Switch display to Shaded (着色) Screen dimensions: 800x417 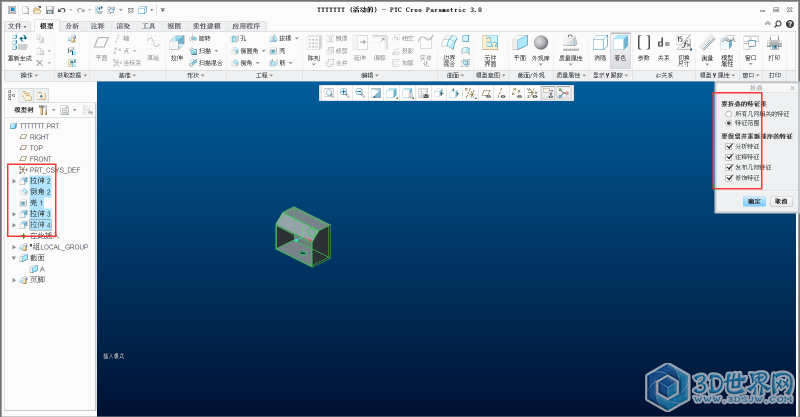point(620,49)
